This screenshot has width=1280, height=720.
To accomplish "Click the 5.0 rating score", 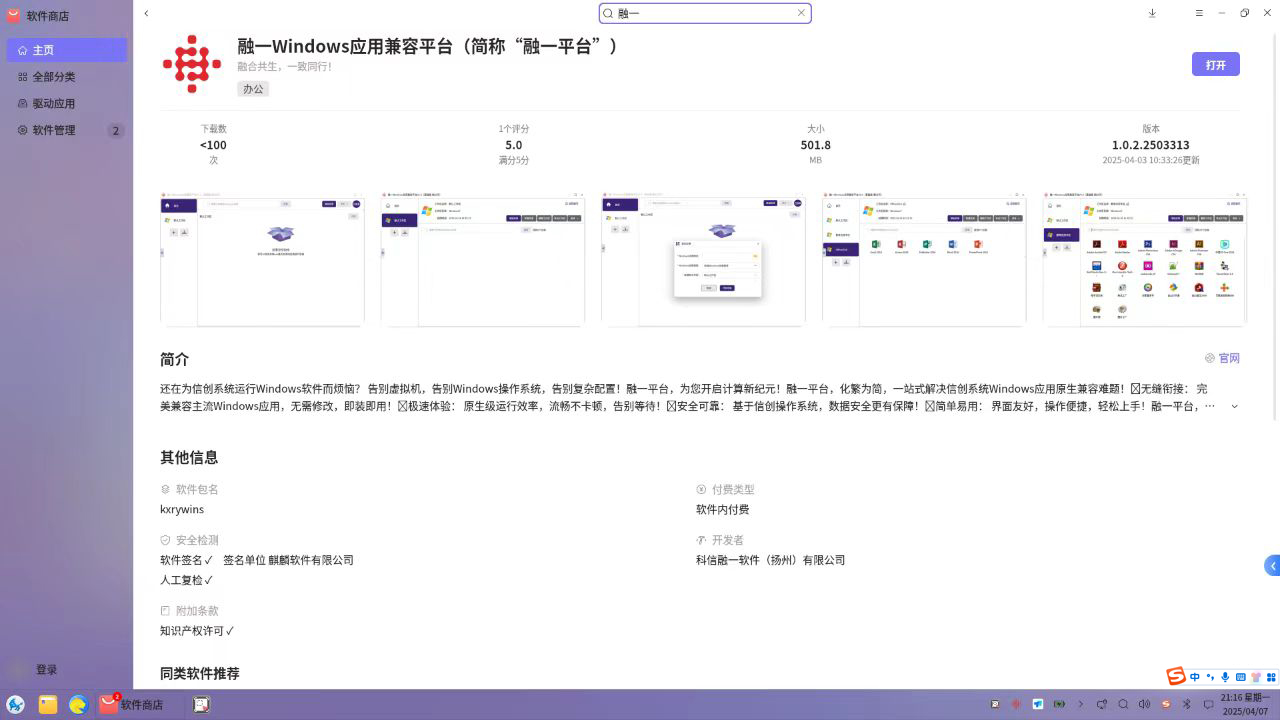I will pos(514,145).
